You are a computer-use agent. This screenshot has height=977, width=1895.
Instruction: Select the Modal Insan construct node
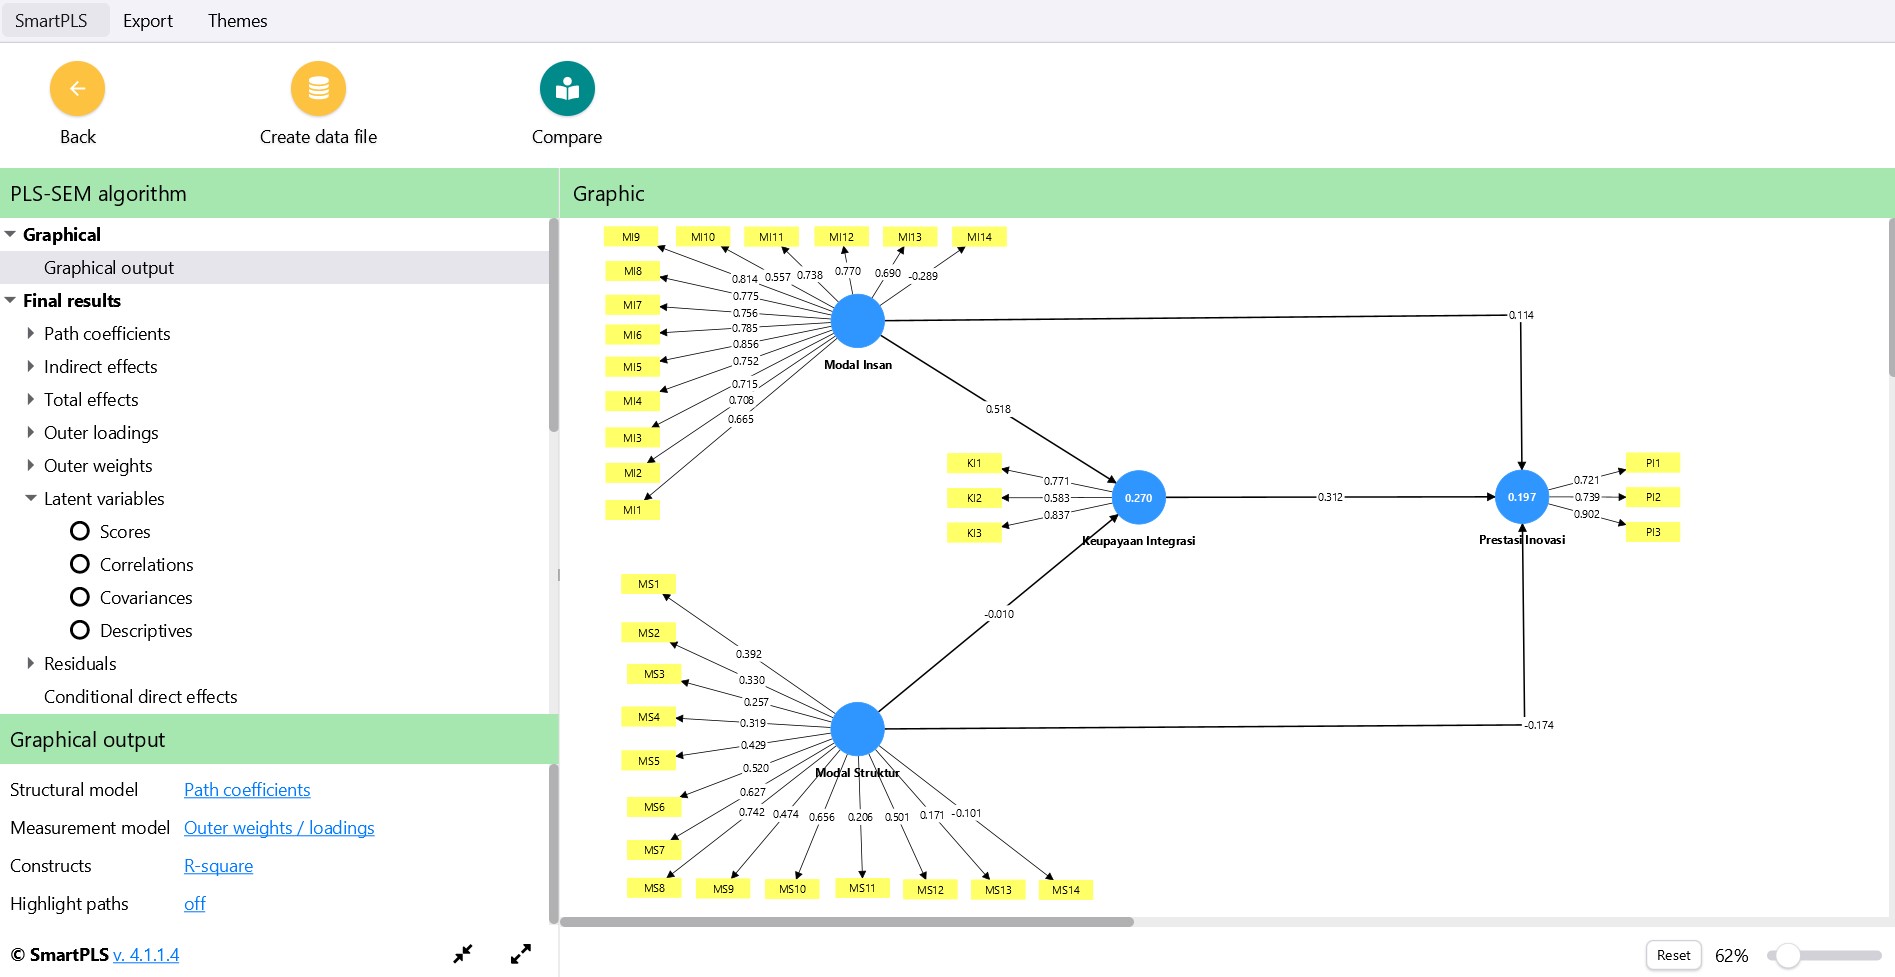(x=857, y=321)
